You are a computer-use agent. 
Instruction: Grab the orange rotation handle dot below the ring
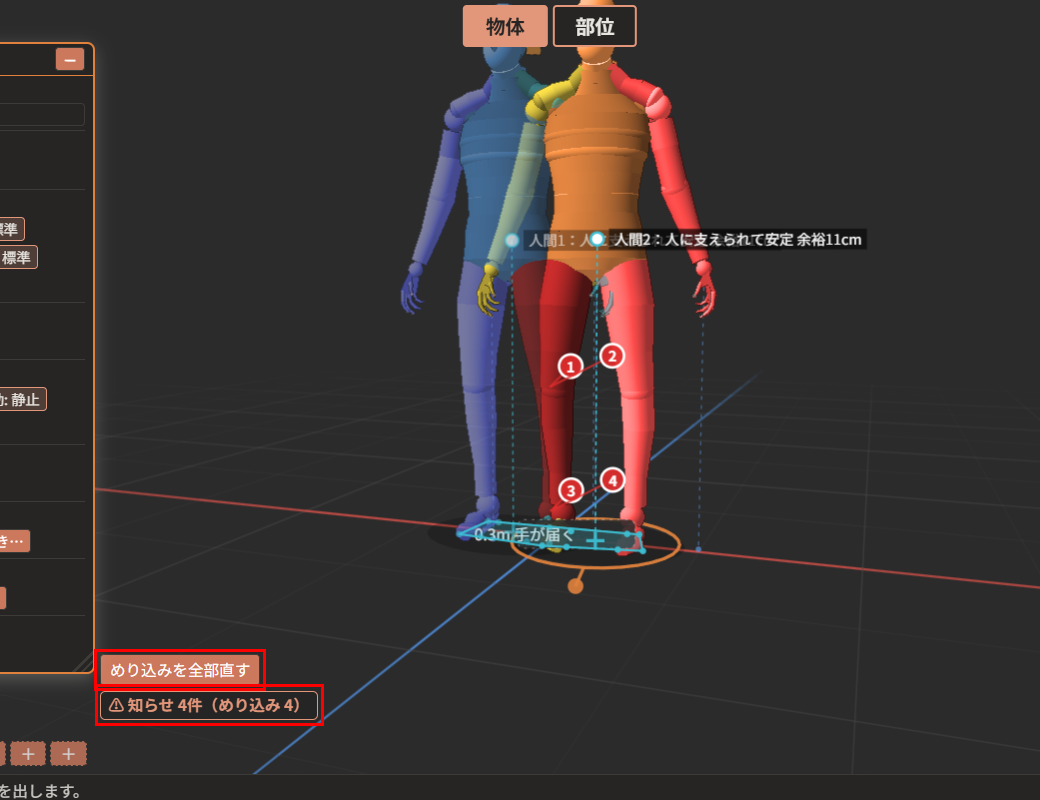click(x=576, y=586)
